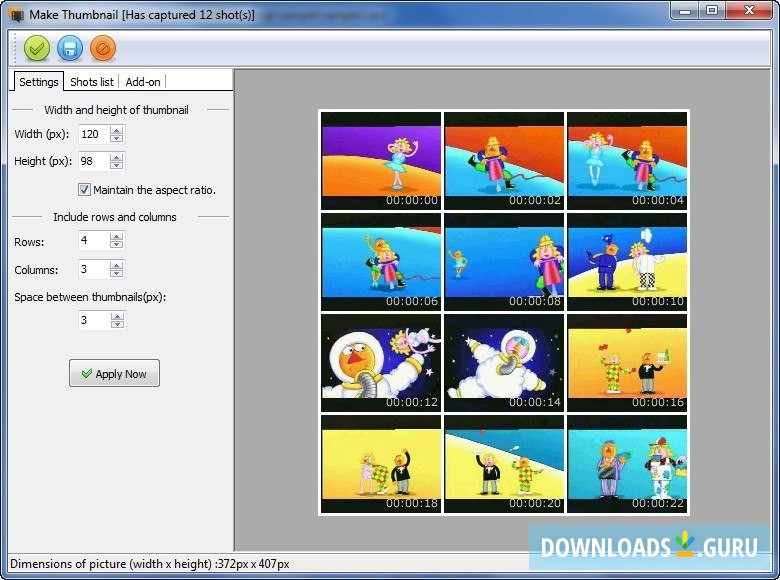Click the Space between thumbnails input field
This screenshot has width=780, height=580.
[94, 320]
